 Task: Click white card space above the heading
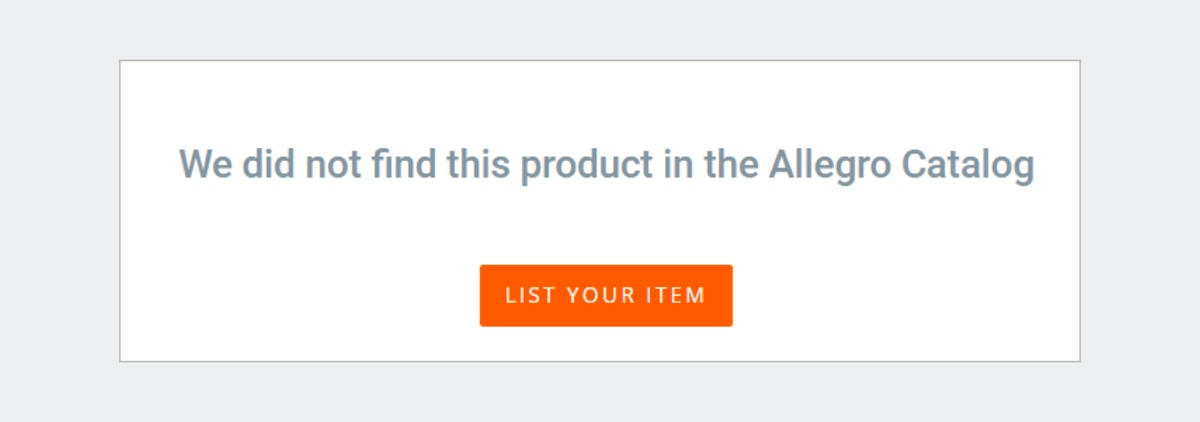pos(600,100)
